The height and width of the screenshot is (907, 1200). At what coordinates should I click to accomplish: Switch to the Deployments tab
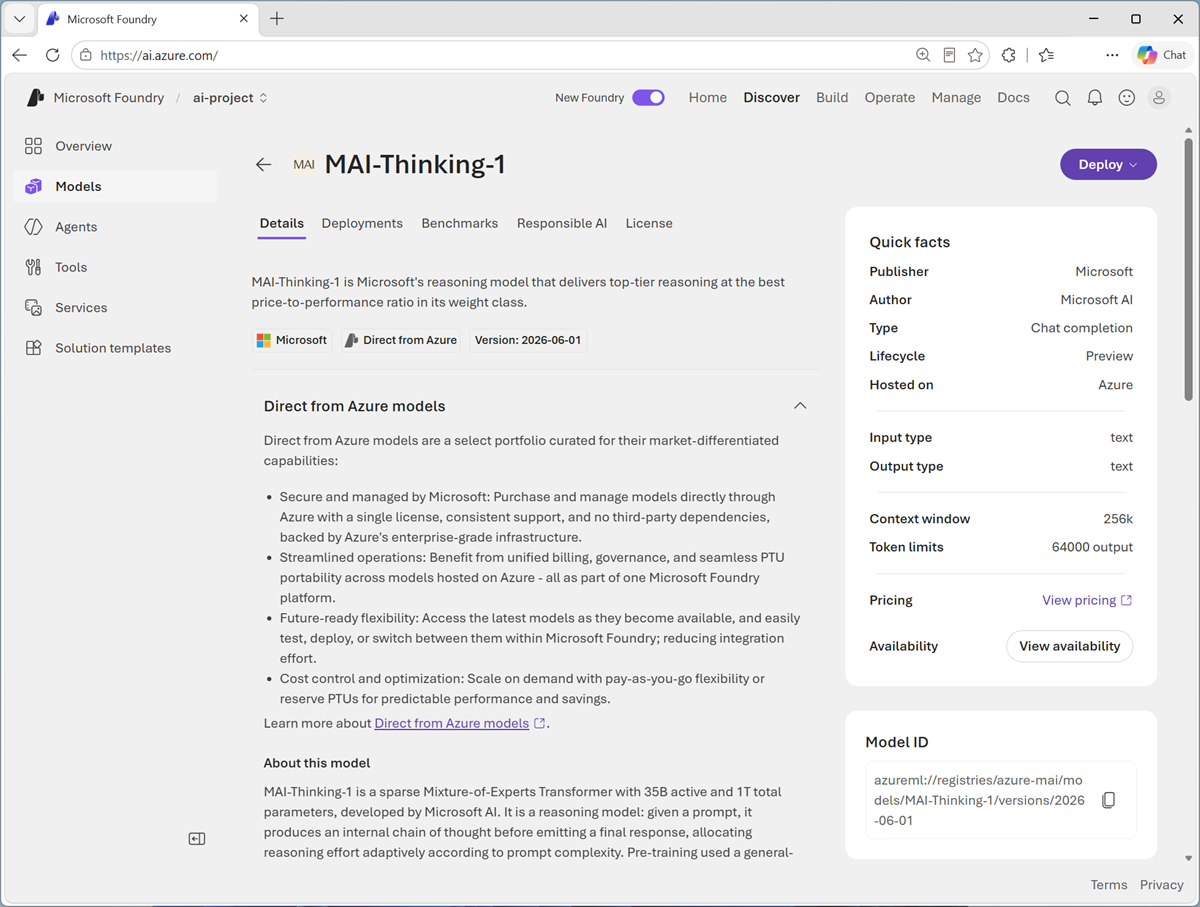pyautogui.click(x=362, y=223)
